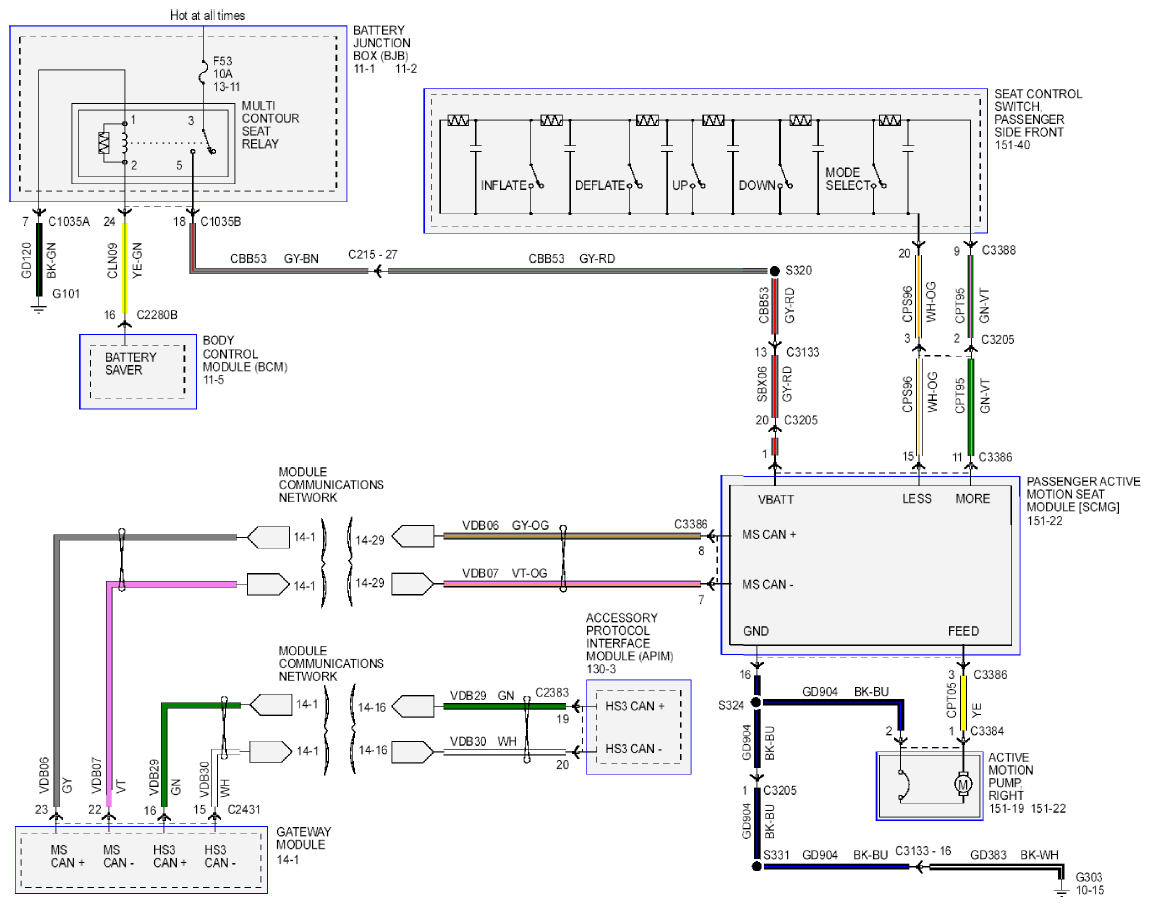The image size is (1150, 906).
Task: Open the Gateway Module box
Action: (142, 860)
